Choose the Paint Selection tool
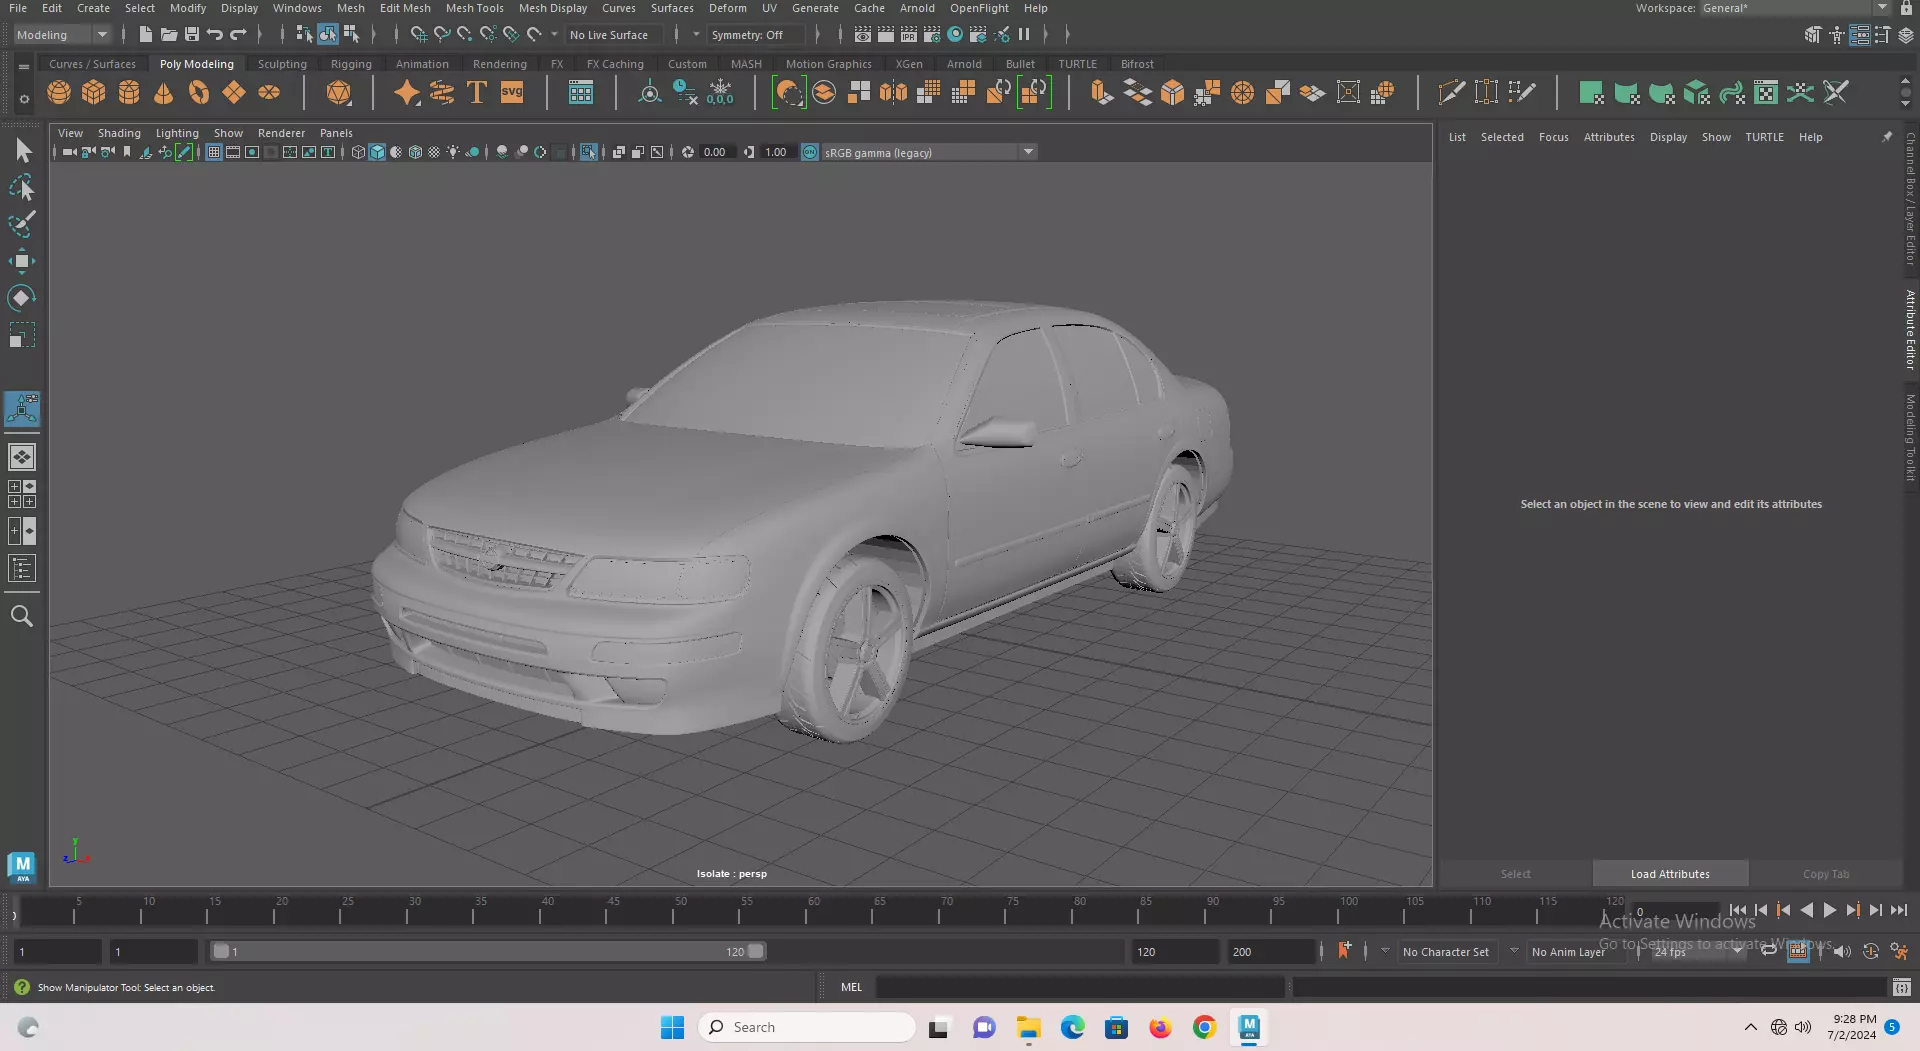This screenshot has width=1920, height=1051. 22,224
